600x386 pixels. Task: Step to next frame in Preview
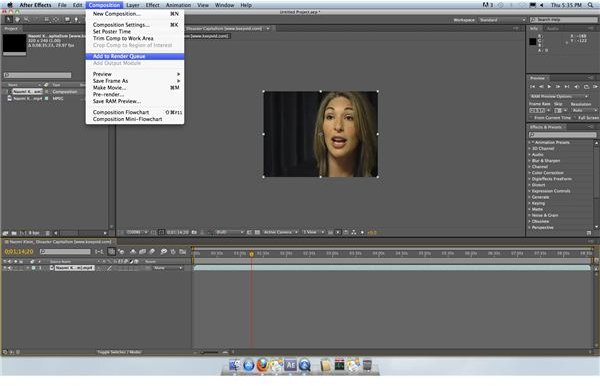tap(558, 87)
